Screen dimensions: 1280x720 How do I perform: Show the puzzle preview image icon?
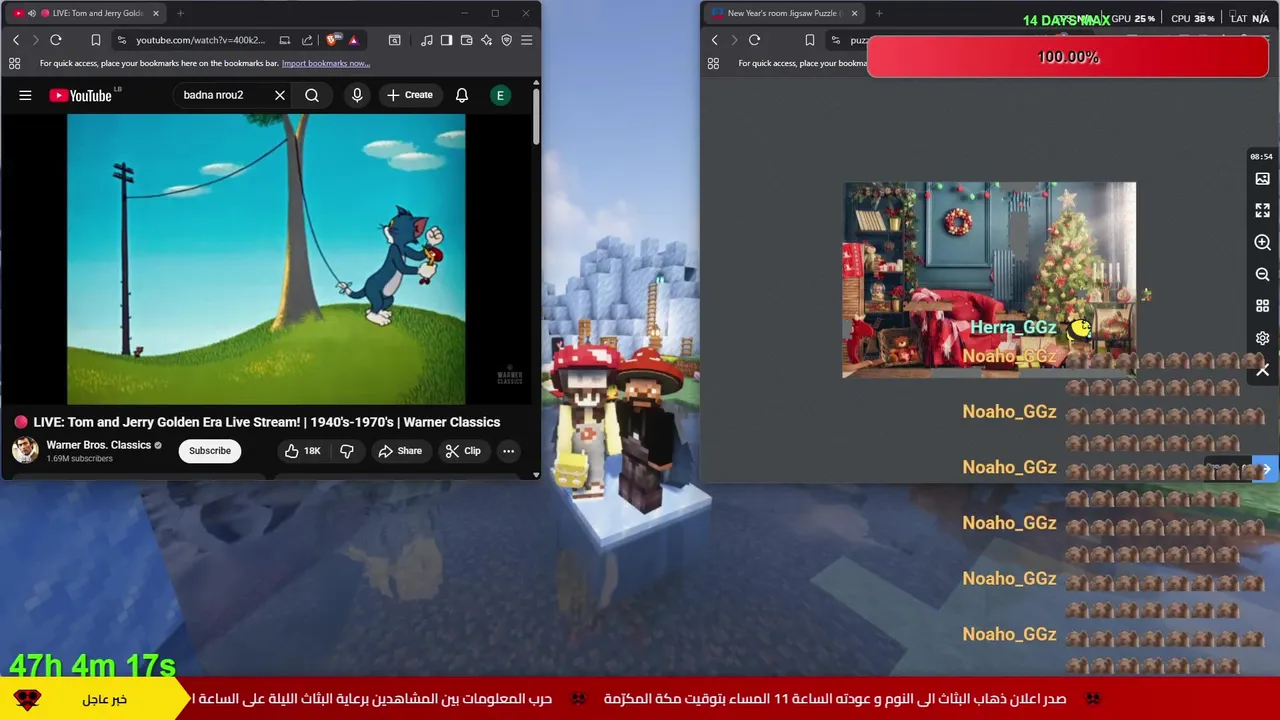coord(1262,178)
